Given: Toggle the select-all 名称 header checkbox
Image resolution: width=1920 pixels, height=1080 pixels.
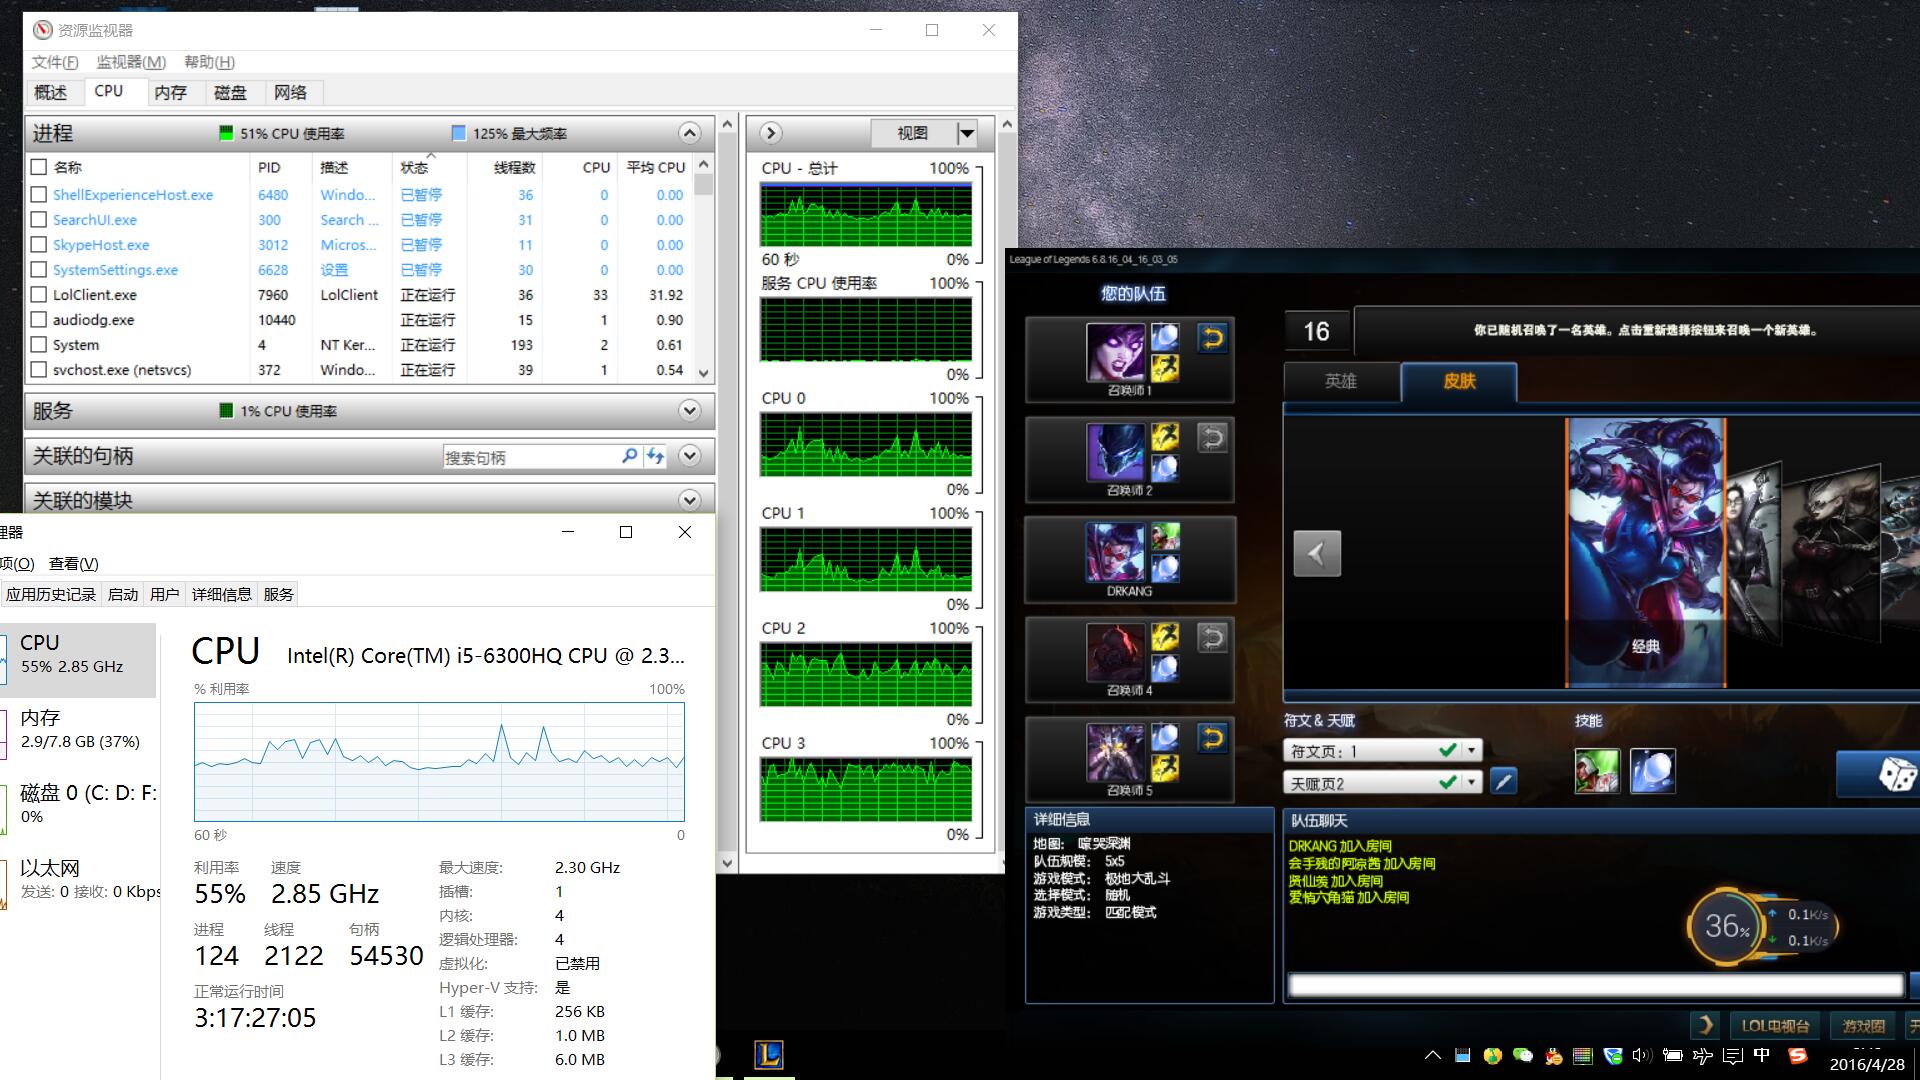Looking at the screenshot, I should (x=39, y=167).
